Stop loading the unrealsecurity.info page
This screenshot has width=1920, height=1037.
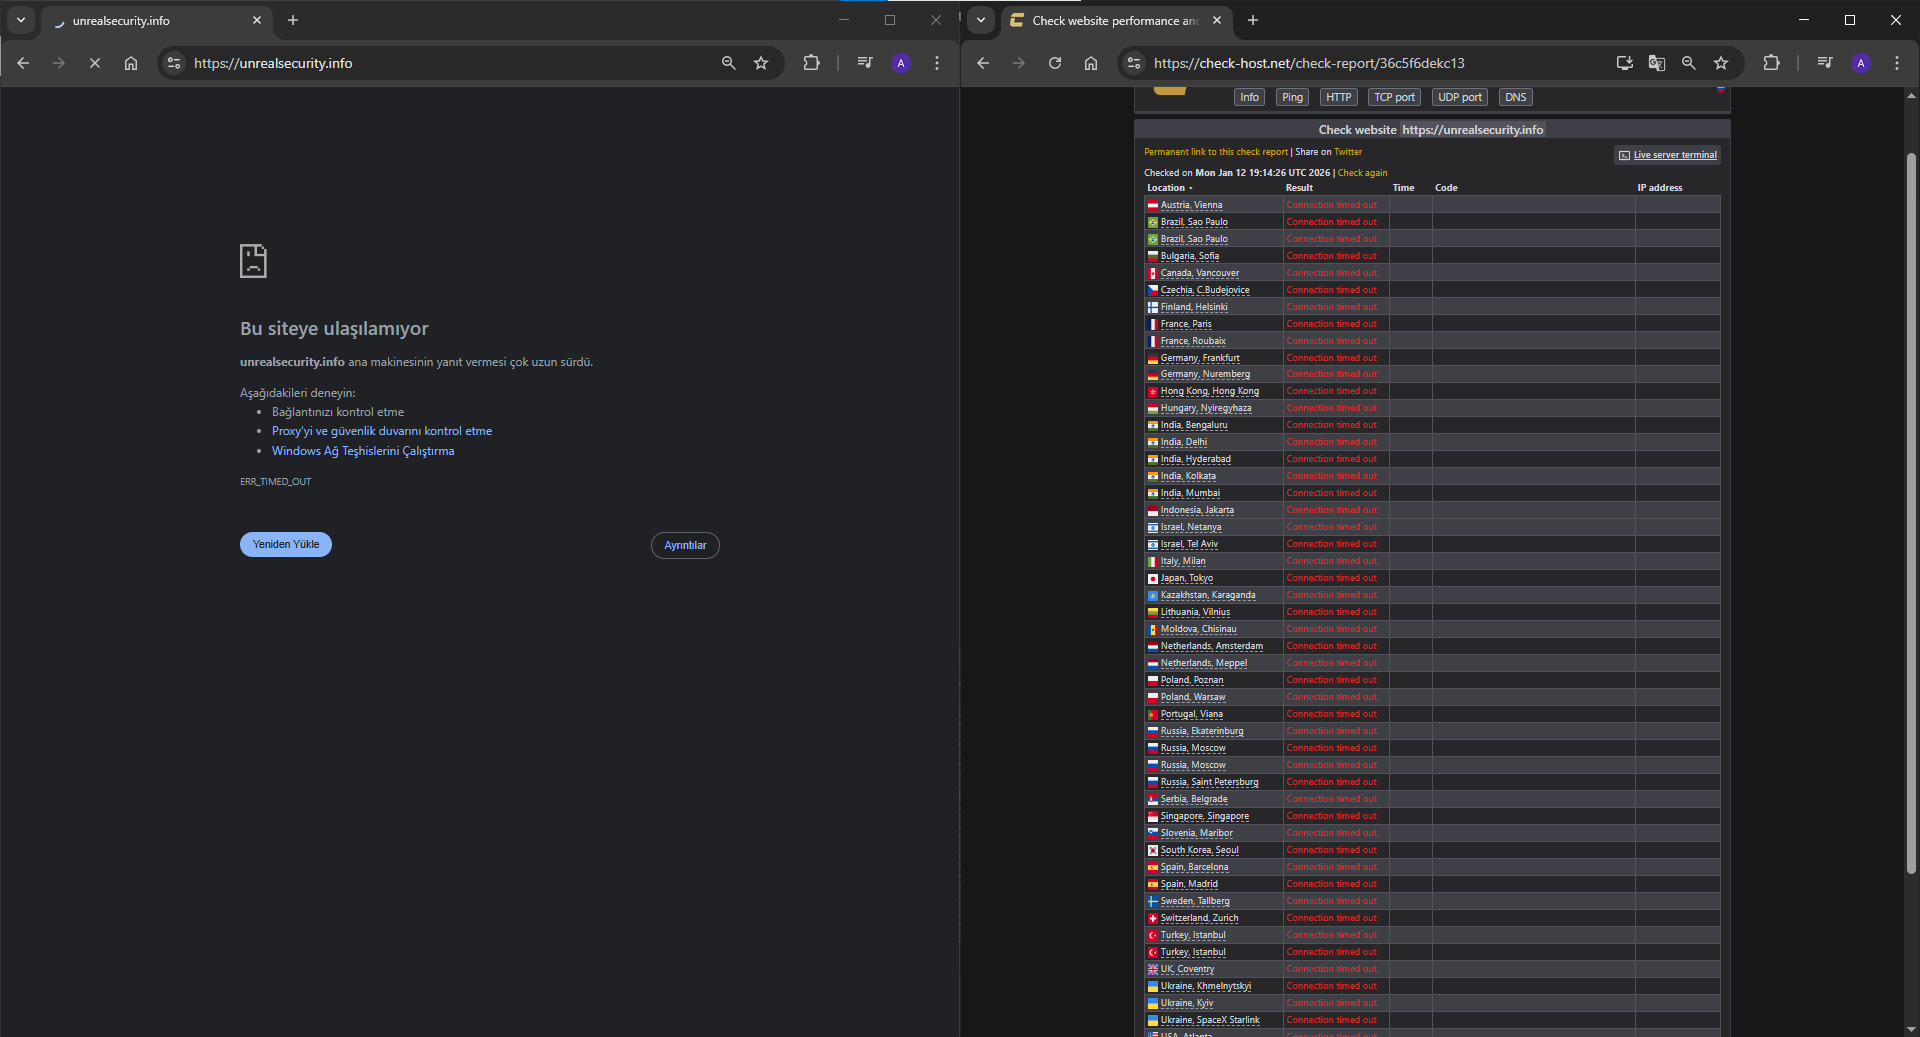coord(95,63)
